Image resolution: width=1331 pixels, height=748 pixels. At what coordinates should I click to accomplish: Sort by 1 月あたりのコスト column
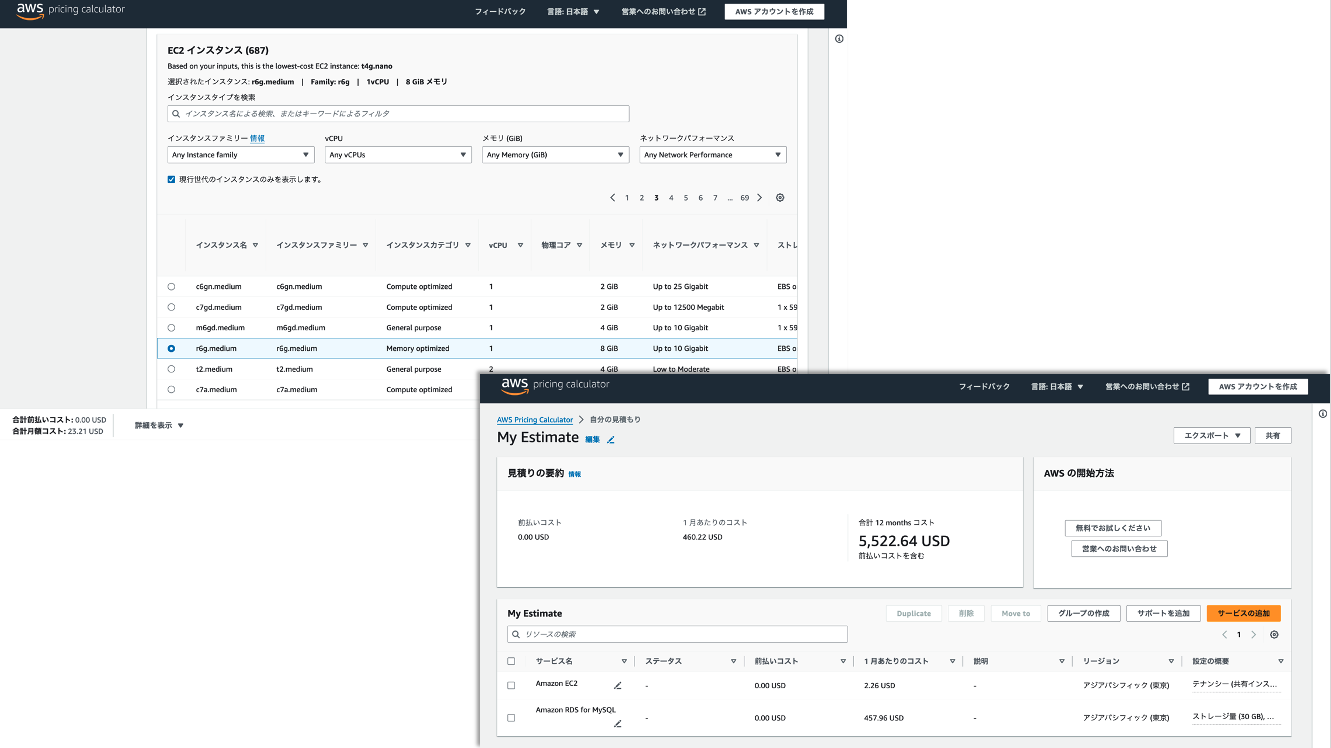tap(953, 661)
